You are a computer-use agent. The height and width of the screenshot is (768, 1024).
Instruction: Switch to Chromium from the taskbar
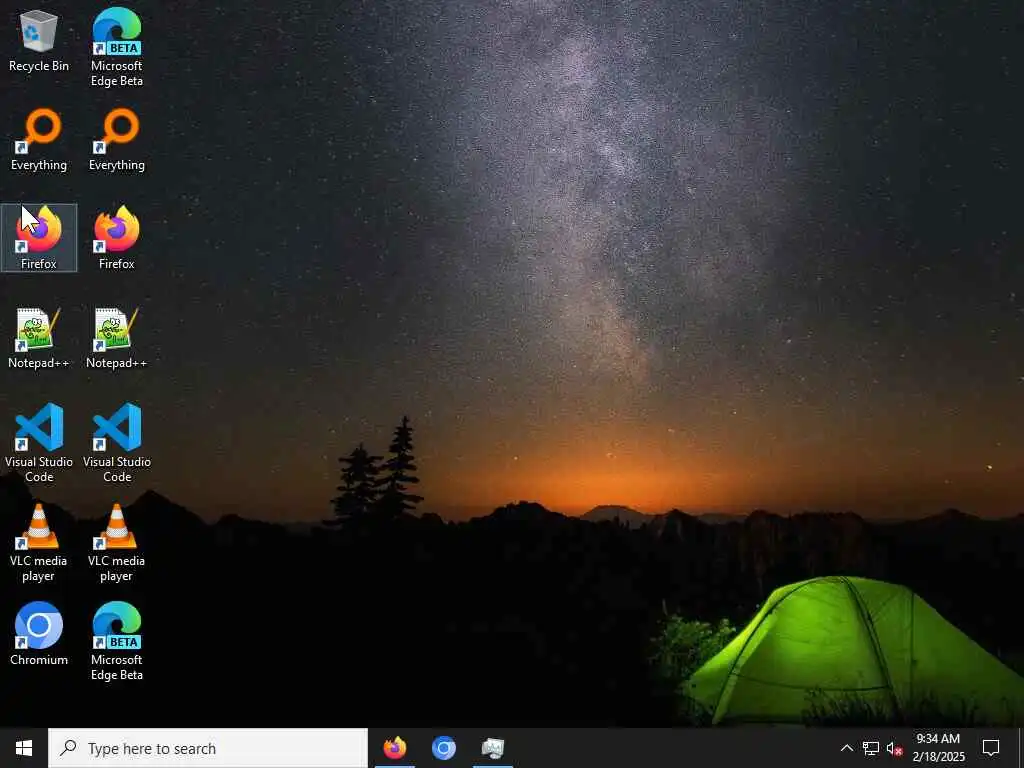tap(443, 748)
